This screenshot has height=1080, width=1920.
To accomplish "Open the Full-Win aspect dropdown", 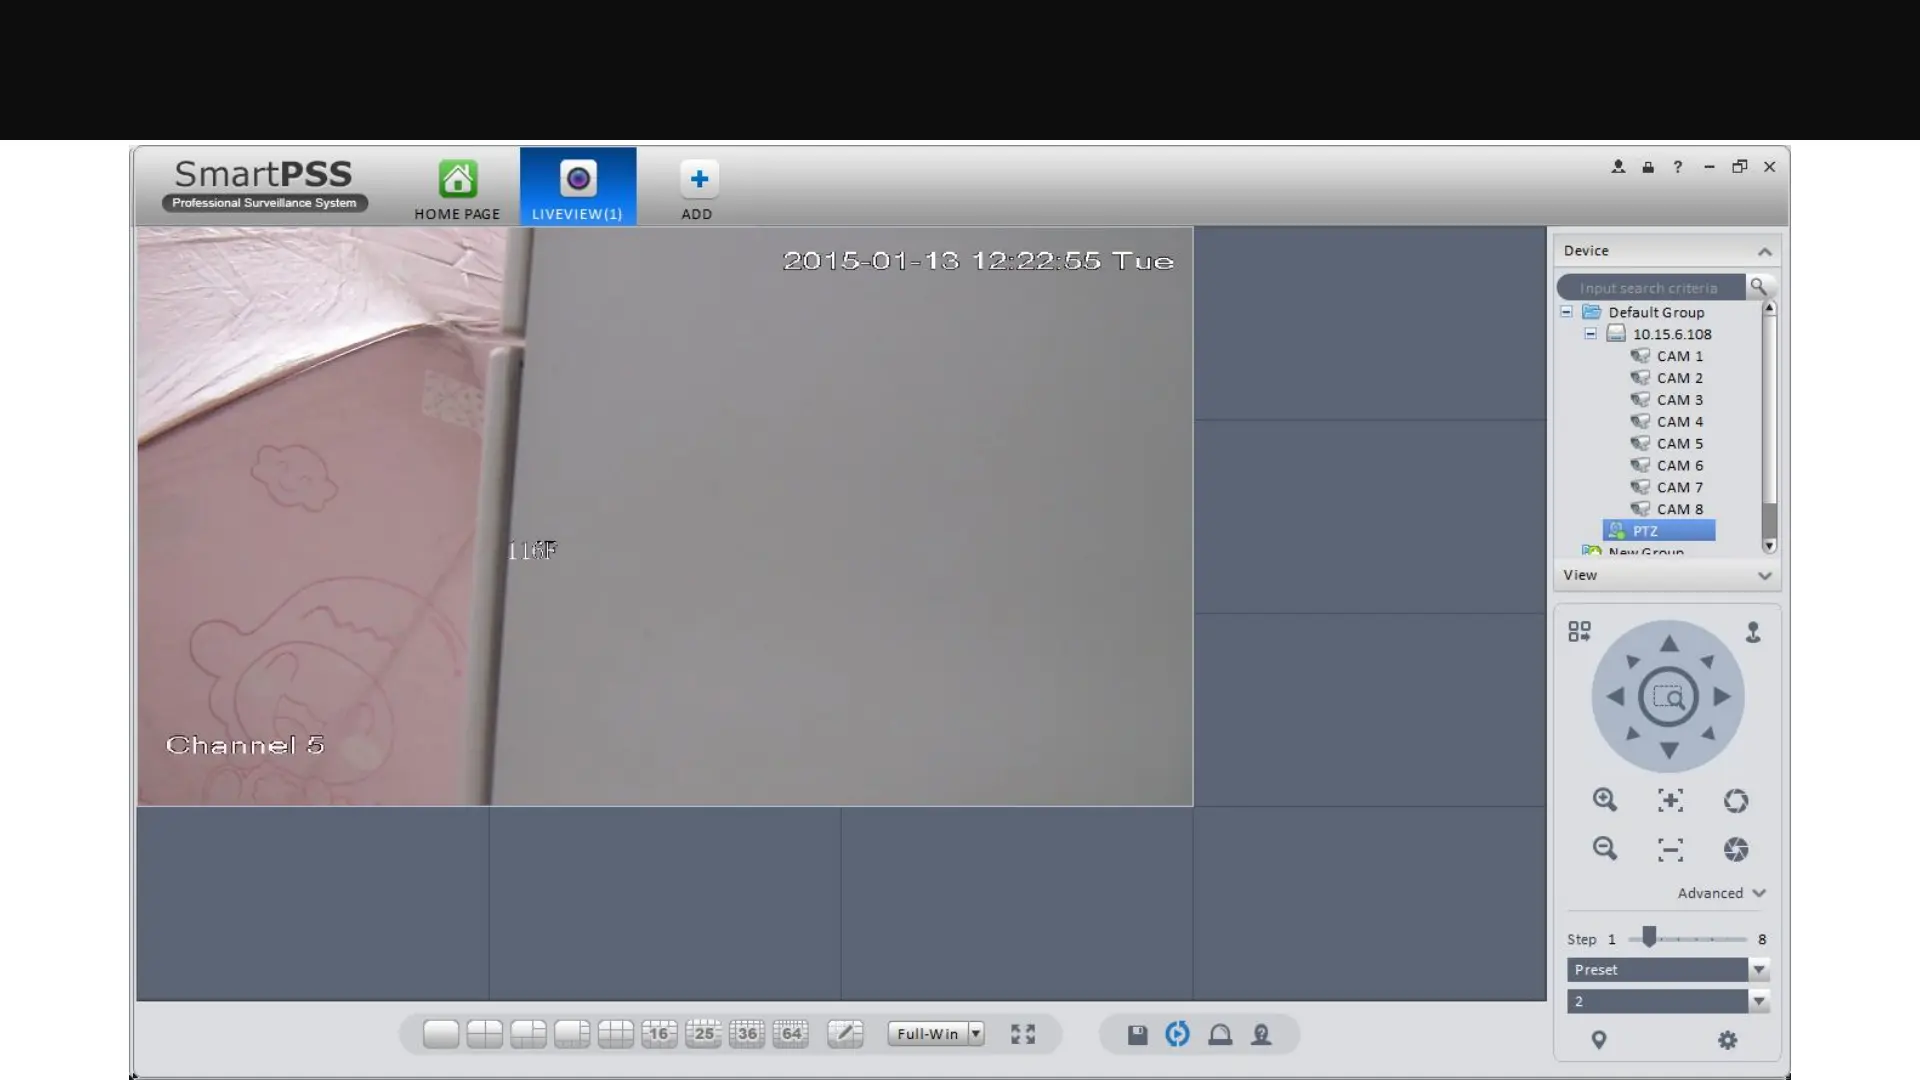I will point(936,1034).
